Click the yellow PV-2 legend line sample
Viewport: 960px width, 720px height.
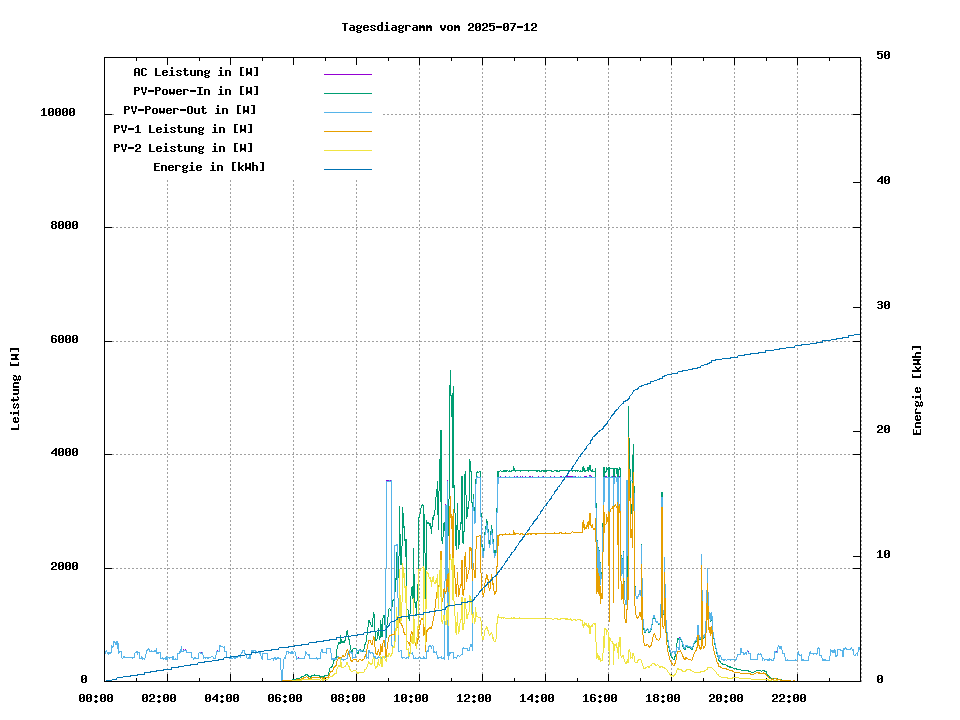click(x=347, y=150)
